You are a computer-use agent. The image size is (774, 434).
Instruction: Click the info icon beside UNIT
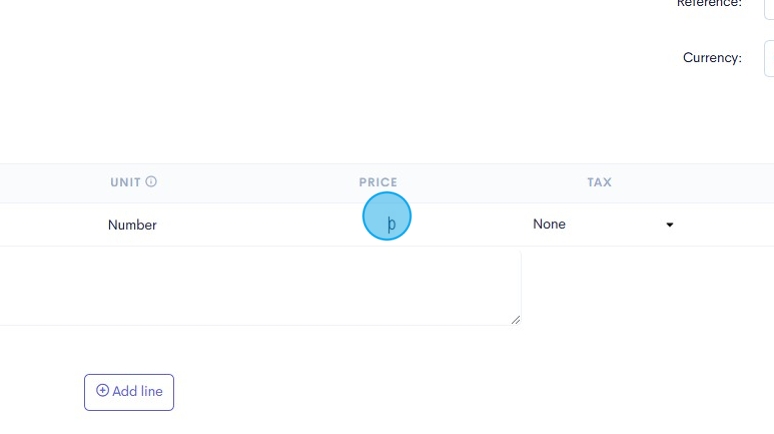pos(152,182)
